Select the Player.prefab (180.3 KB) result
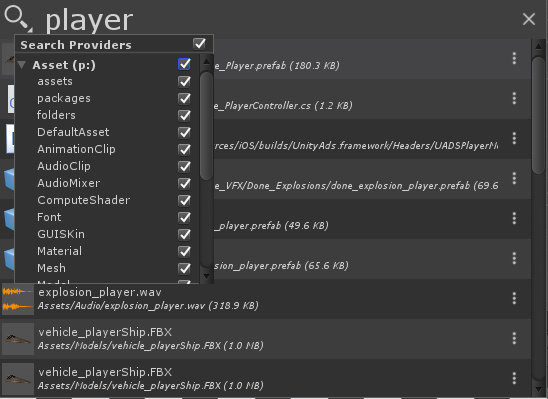Viewport: 548px width, 399px height. [x=372, y=59]
